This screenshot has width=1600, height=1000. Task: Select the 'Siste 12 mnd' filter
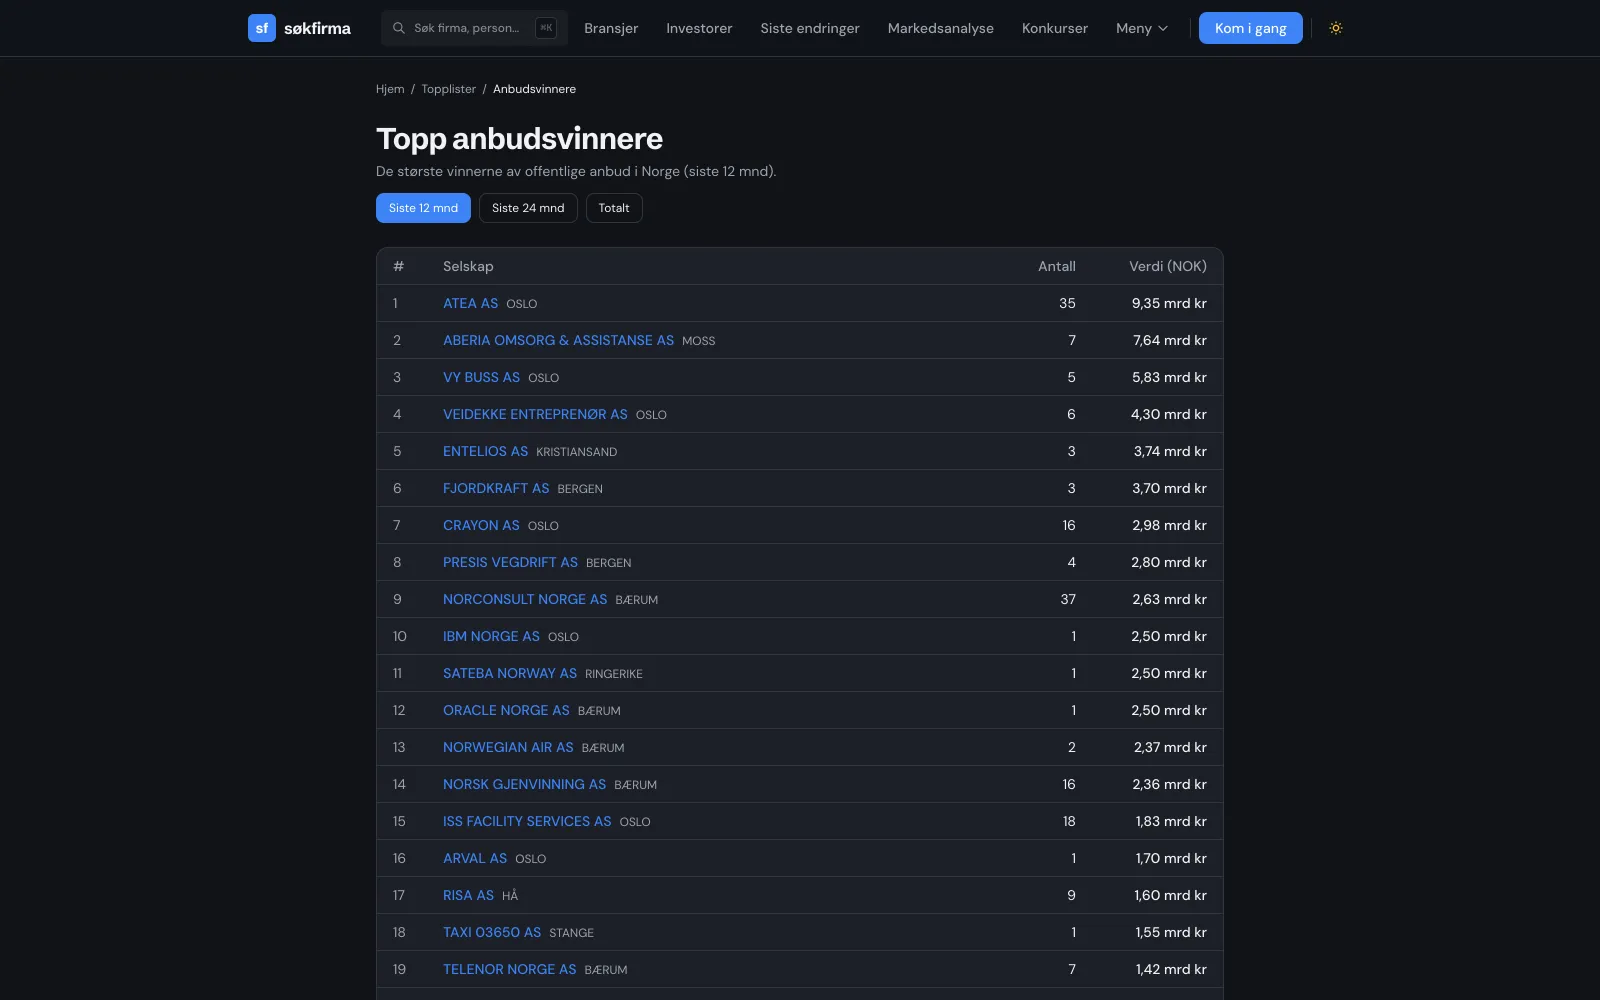(423, 208)
